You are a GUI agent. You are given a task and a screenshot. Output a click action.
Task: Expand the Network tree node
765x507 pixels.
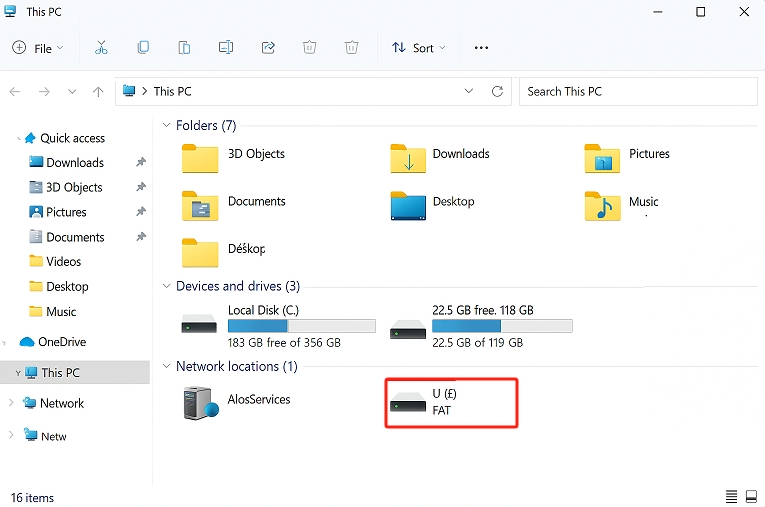point(11,403)
